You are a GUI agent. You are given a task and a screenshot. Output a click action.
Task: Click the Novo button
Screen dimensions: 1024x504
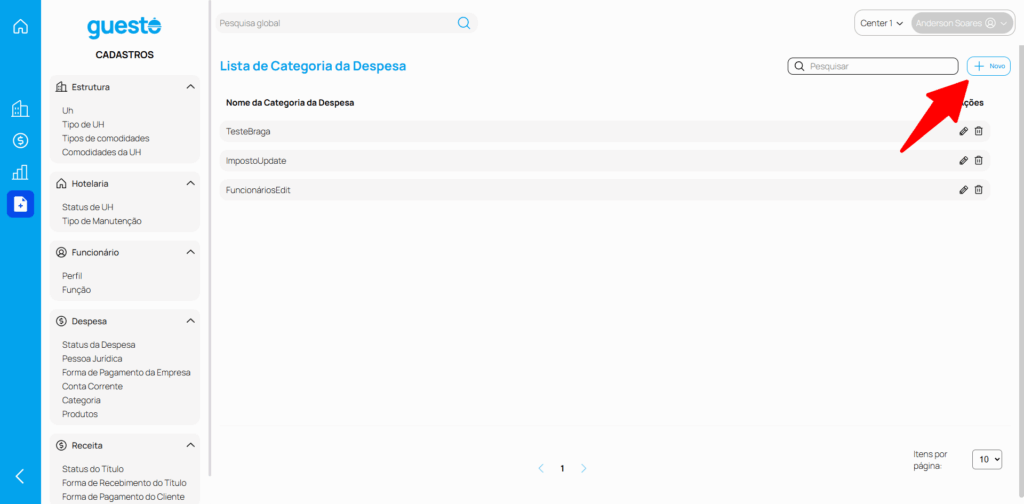pyautogui.click(x=988, y=66)
